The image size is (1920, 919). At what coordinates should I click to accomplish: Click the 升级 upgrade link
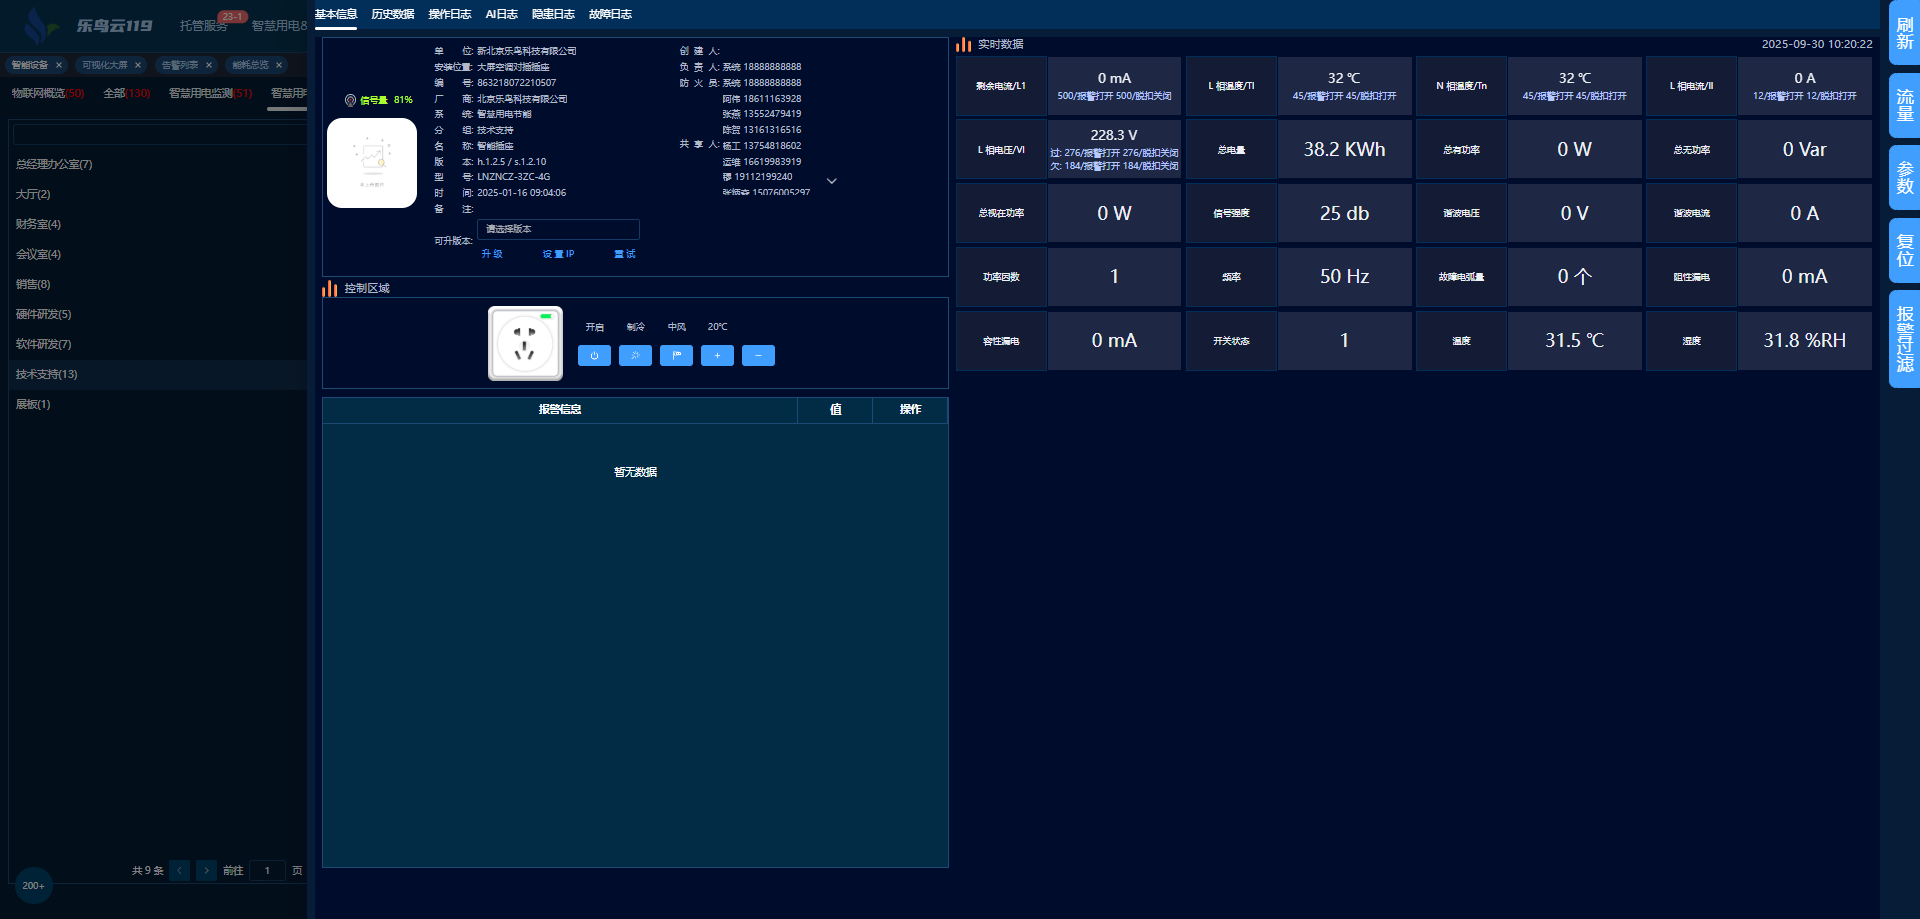[x=492, y=254]
